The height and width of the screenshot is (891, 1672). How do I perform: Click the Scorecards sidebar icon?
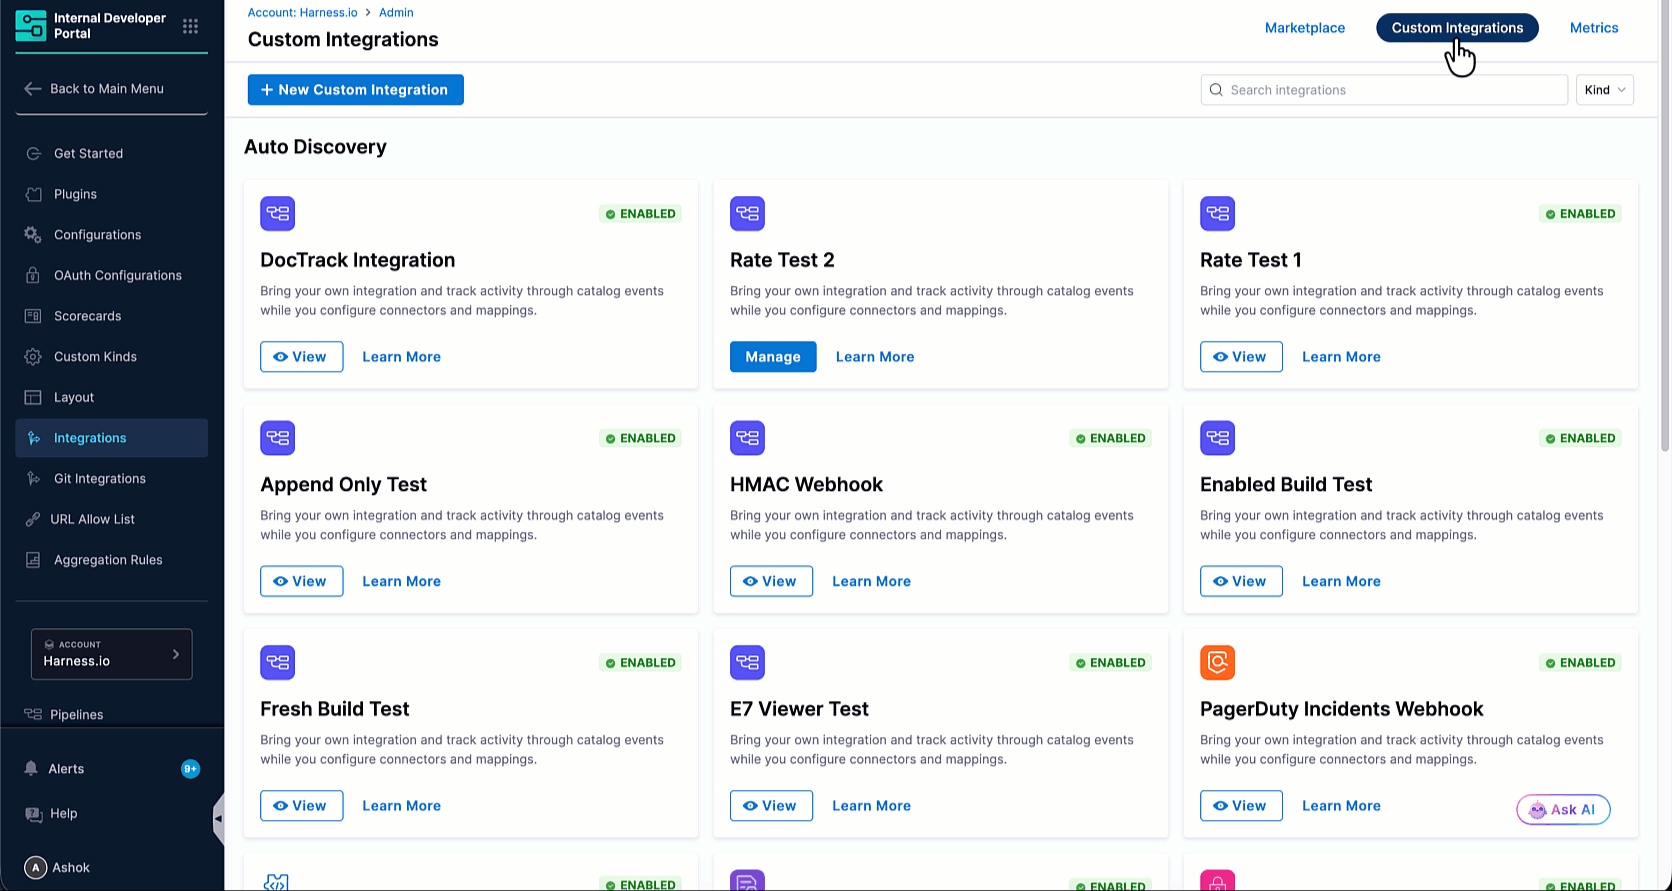33,316
